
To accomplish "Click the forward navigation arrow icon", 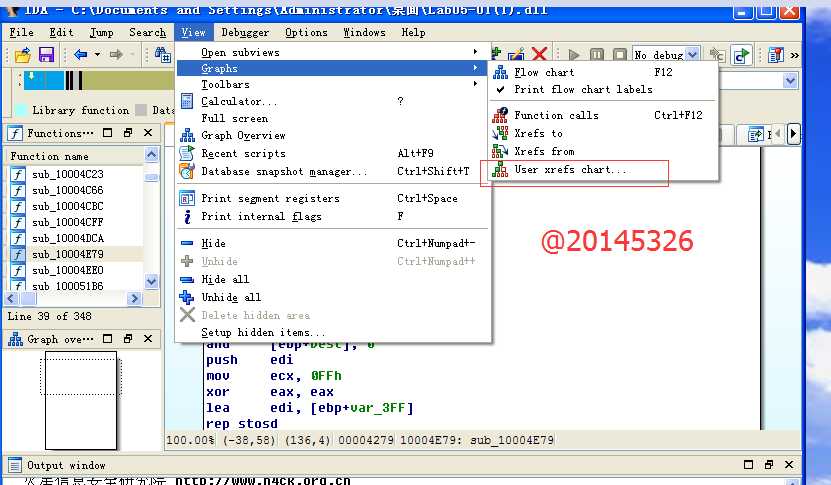I will pyautogui.click(x=116, y=54).
